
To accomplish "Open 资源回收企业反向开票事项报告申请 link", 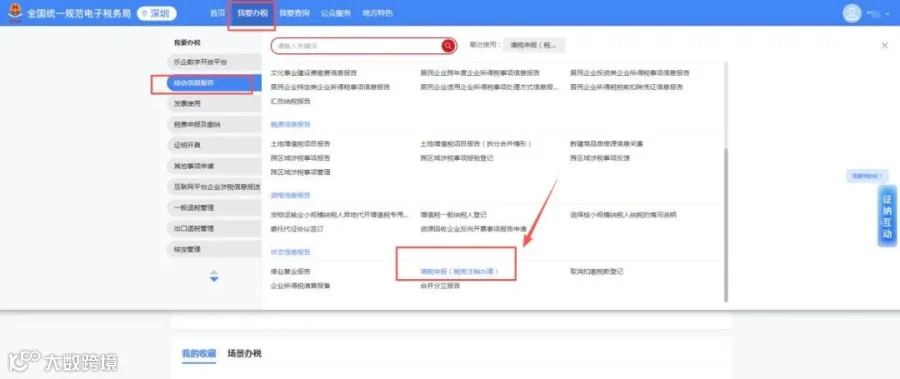I will [x=474, y=229].
